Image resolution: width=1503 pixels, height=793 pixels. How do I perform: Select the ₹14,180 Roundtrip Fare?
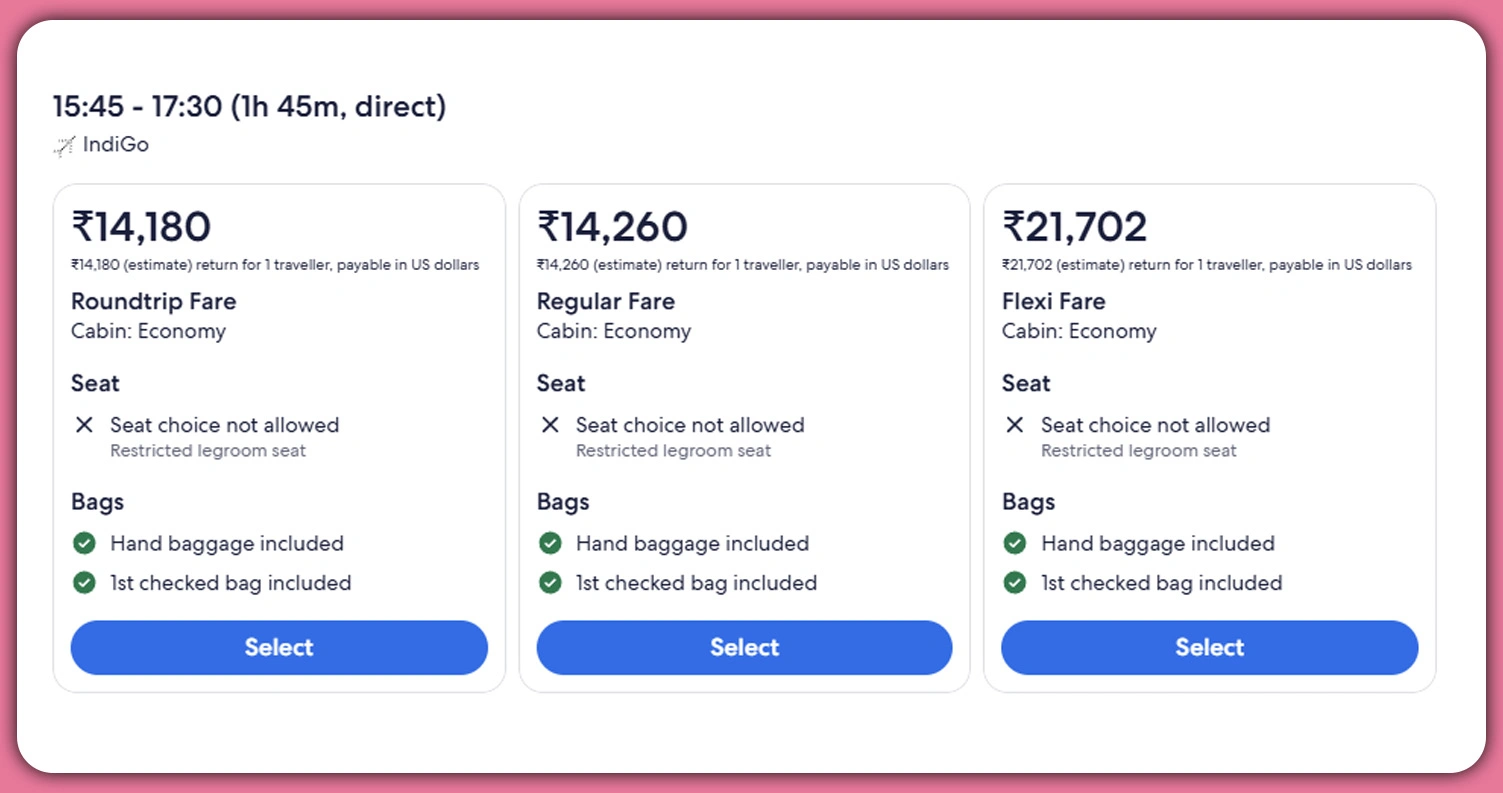[x=279, y=647]
